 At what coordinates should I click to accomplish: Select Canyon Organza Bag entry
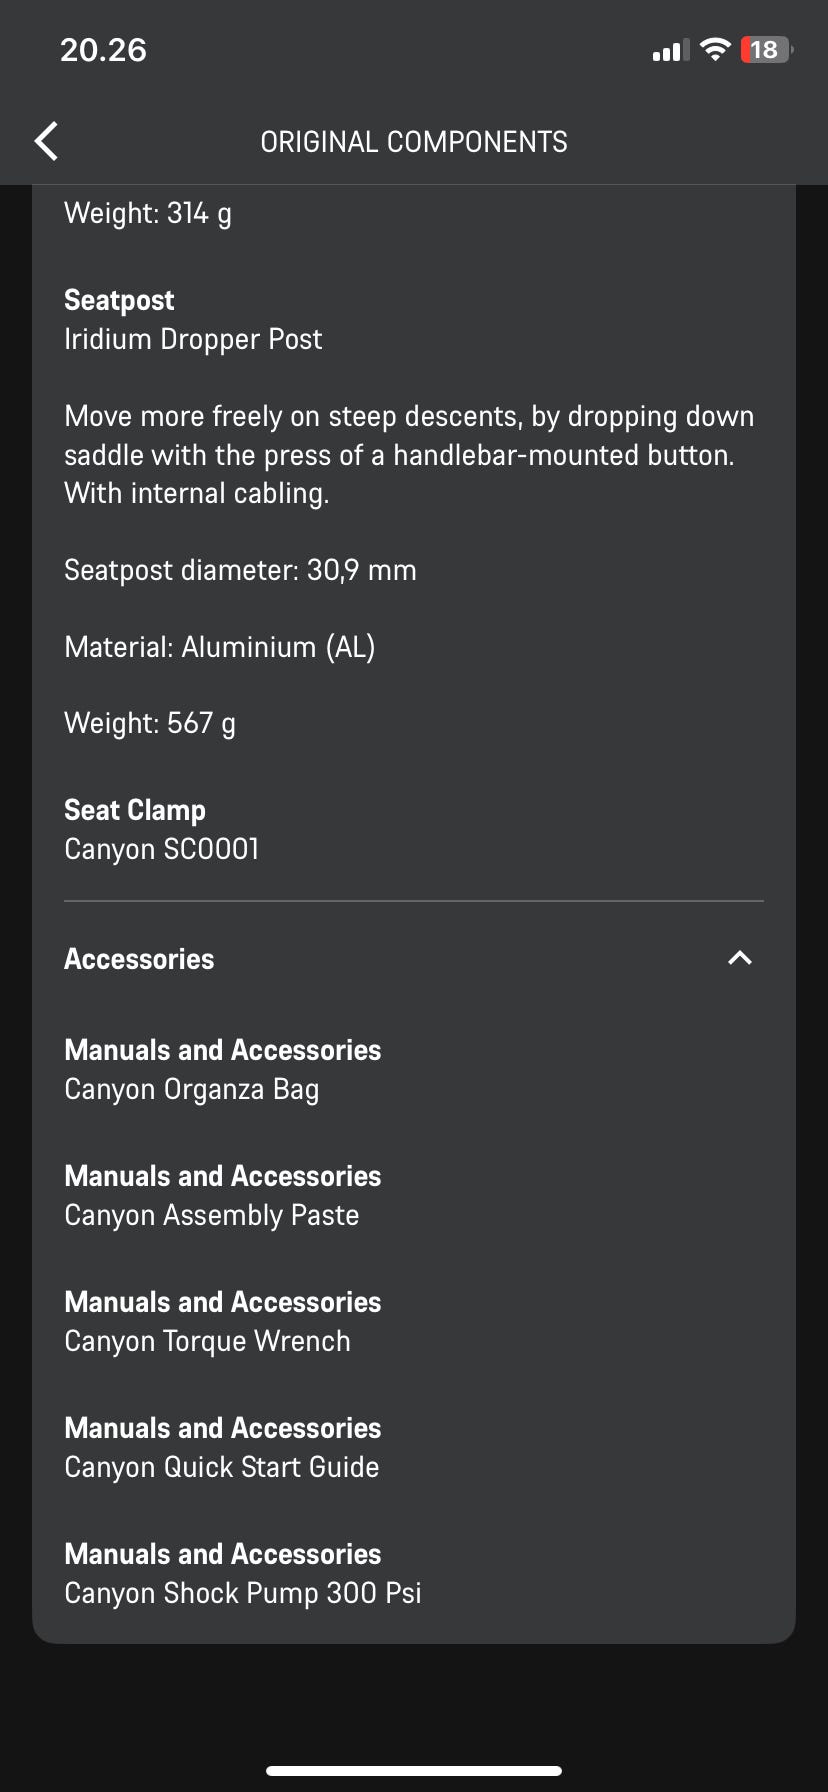(x=191, y=1089)
